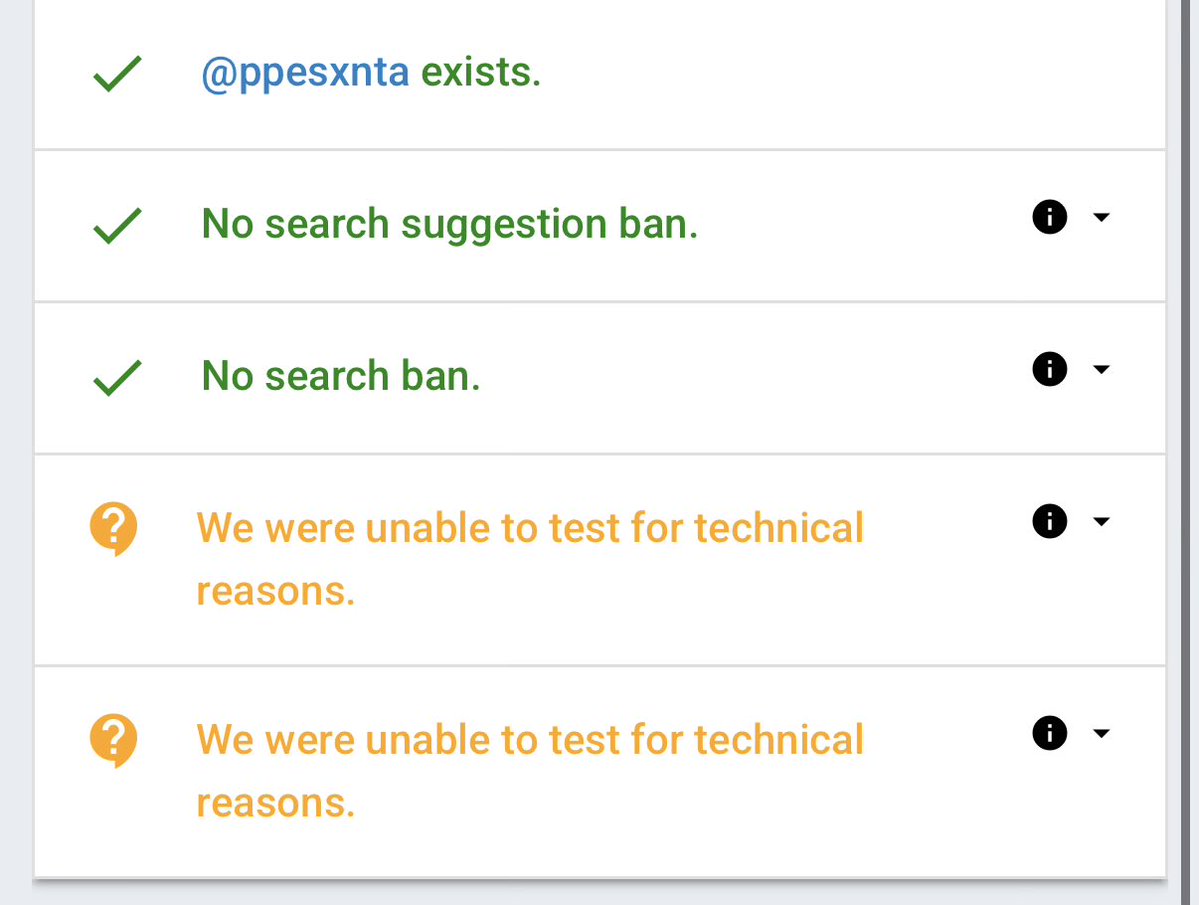
Task: Click the word "exists." after the username
Action: click(x=480, y=74)
